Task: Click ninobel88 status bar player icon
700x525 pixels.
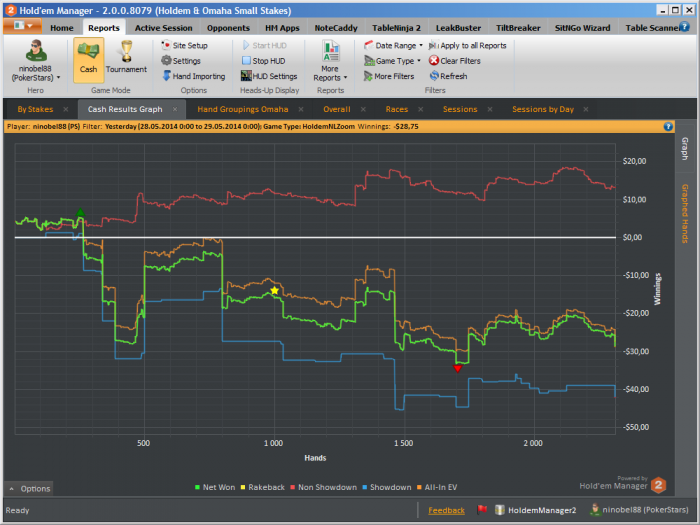Action: pos(595,509)
